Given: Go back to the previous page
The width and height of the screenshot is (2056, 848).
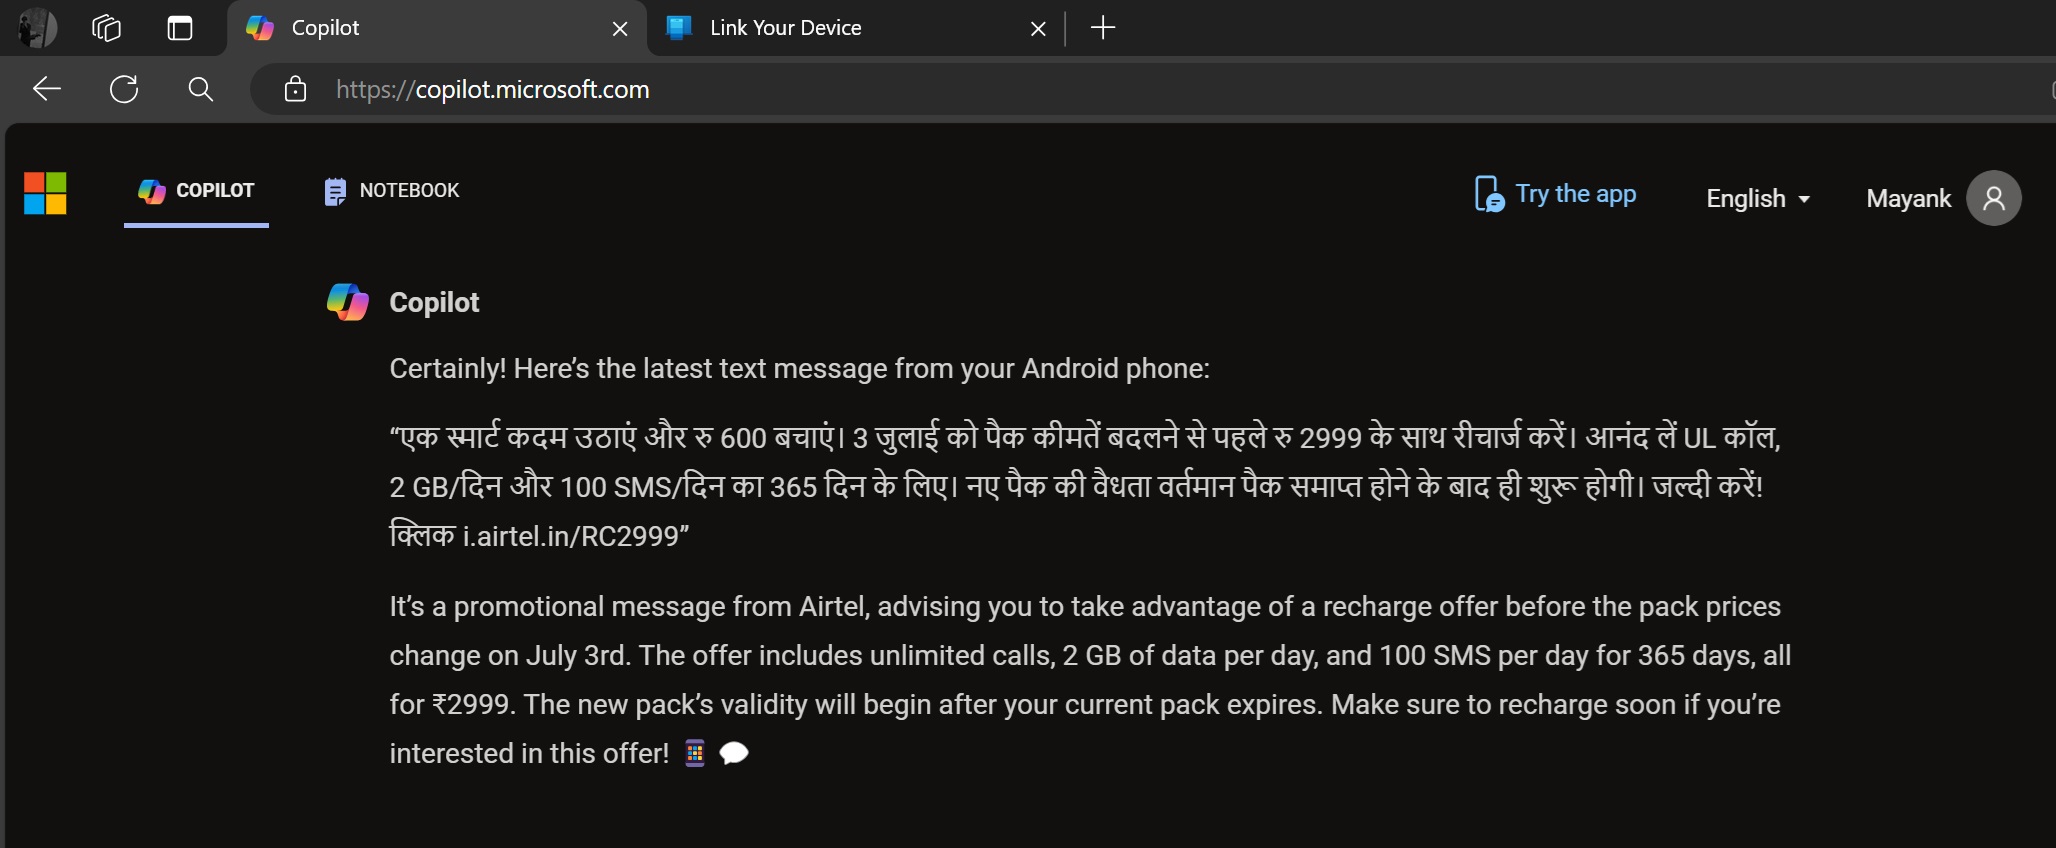Looking at the screenshot, I should pyautogui.click(x=47, y=89).
